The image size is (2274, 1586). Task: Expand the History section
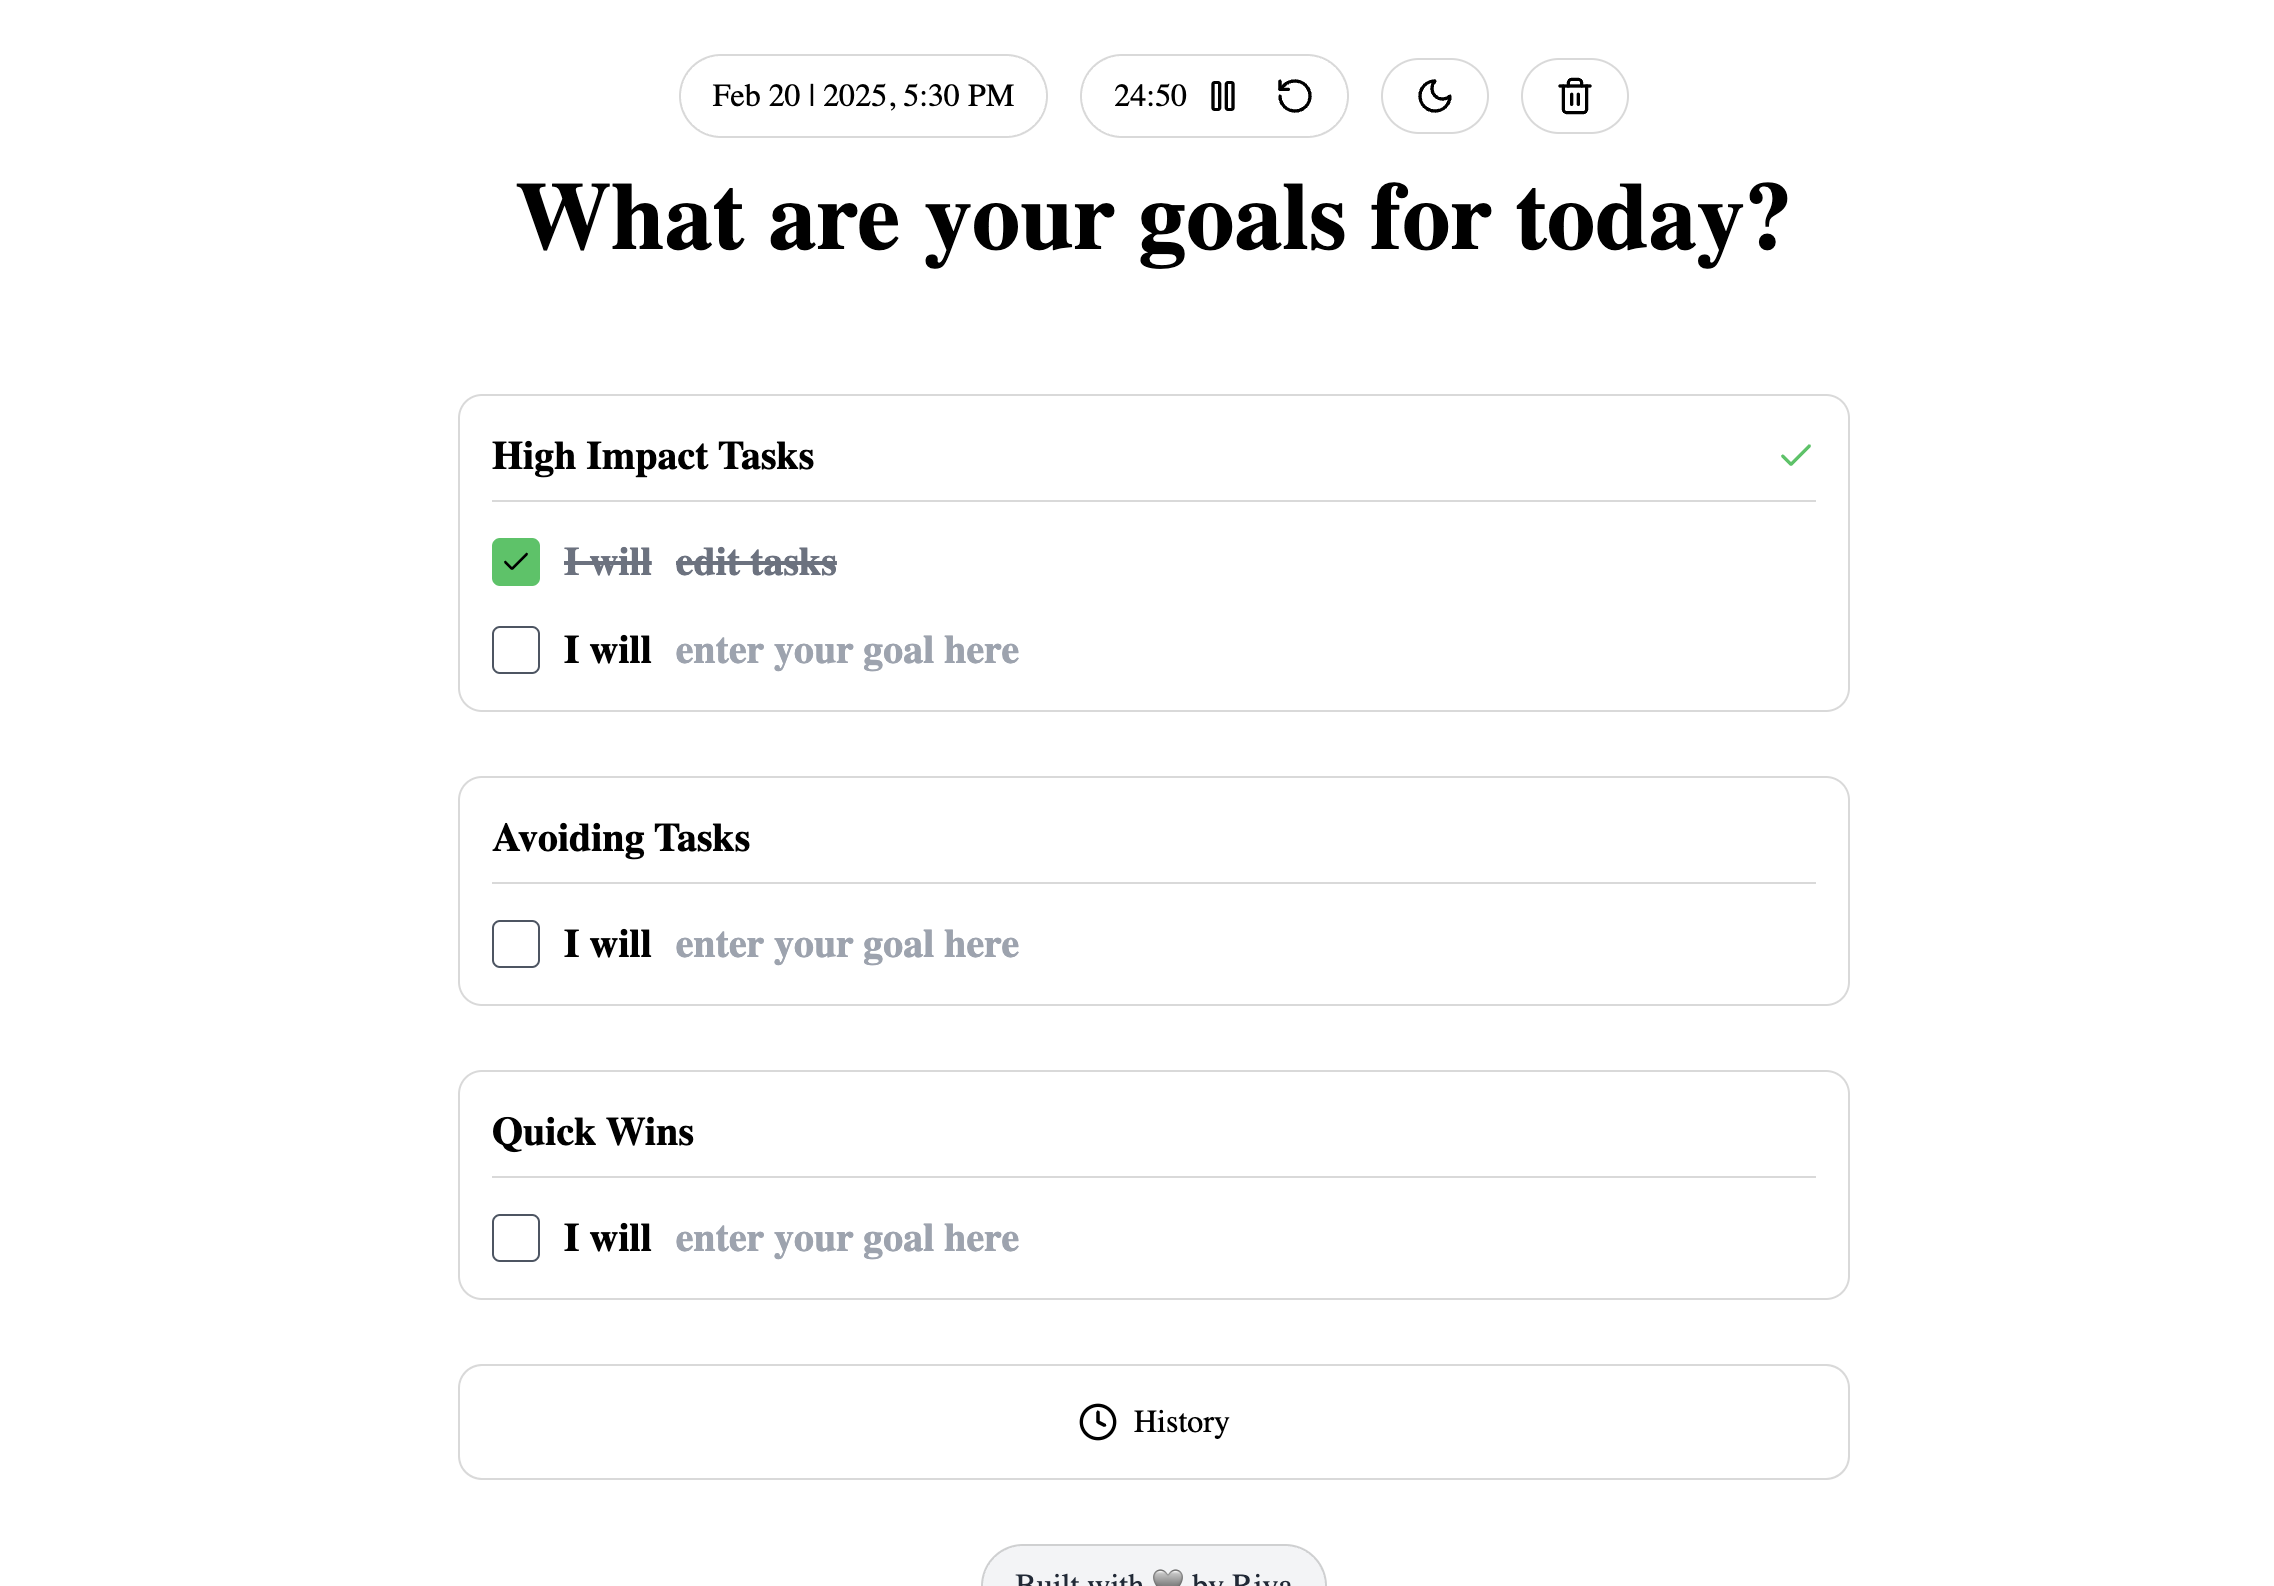(1154, 1422)
